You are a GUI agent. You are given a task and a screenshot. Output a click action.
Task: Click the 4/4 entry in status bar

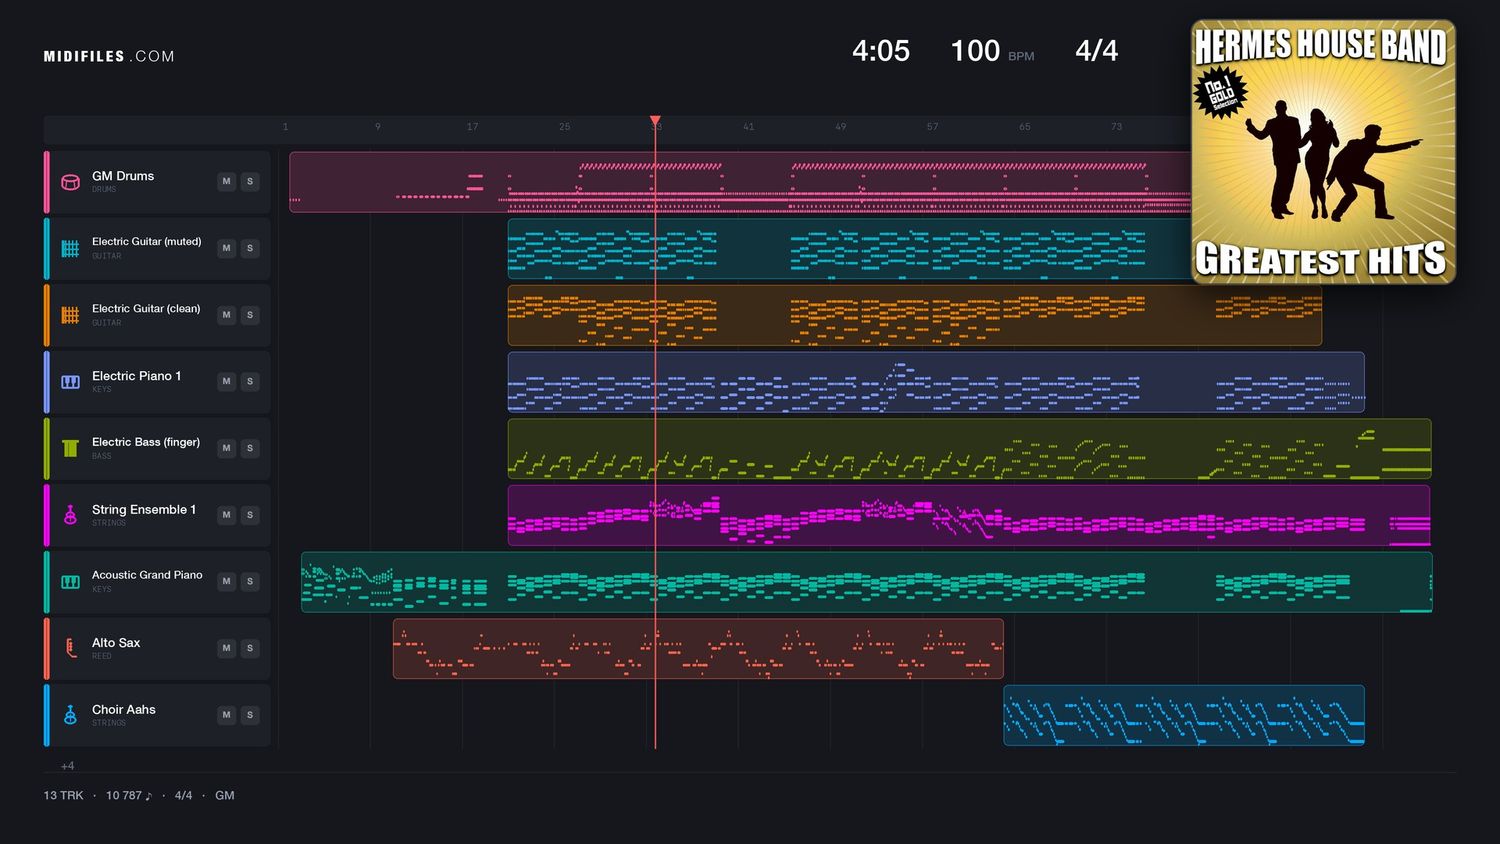point(183,796)
